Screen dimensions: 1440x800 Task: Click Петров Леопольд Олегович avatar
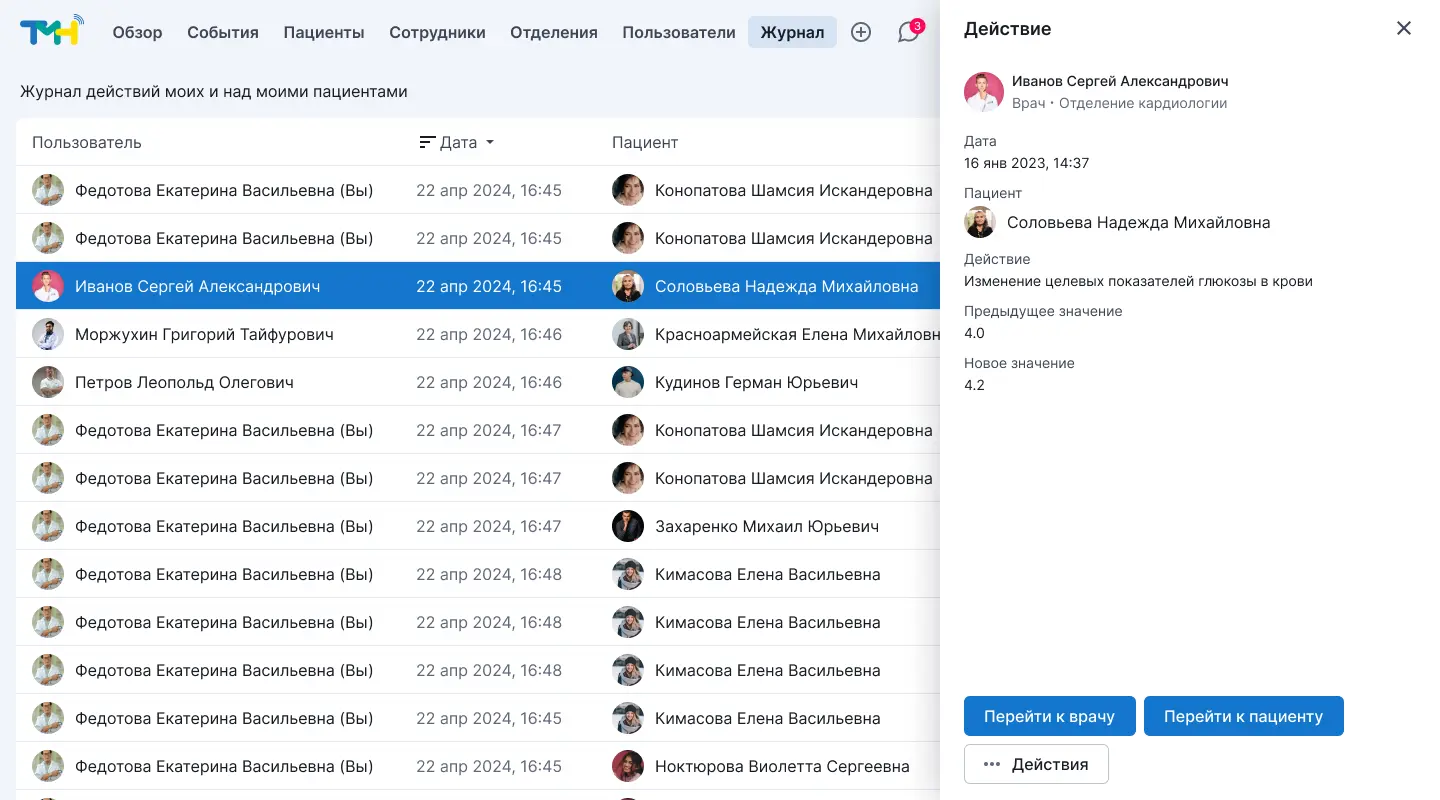[x=48, y=382]
